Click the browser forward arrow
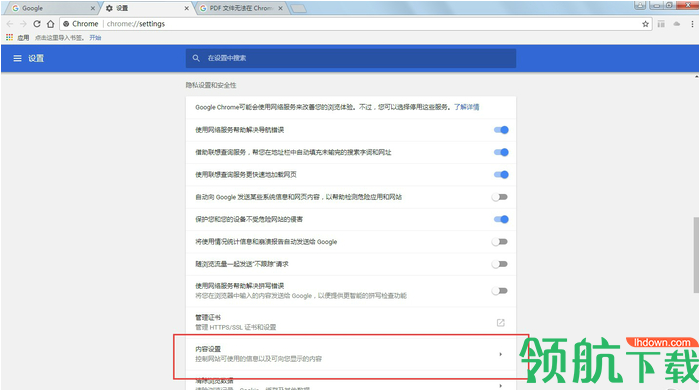 (x=23, y=24)
